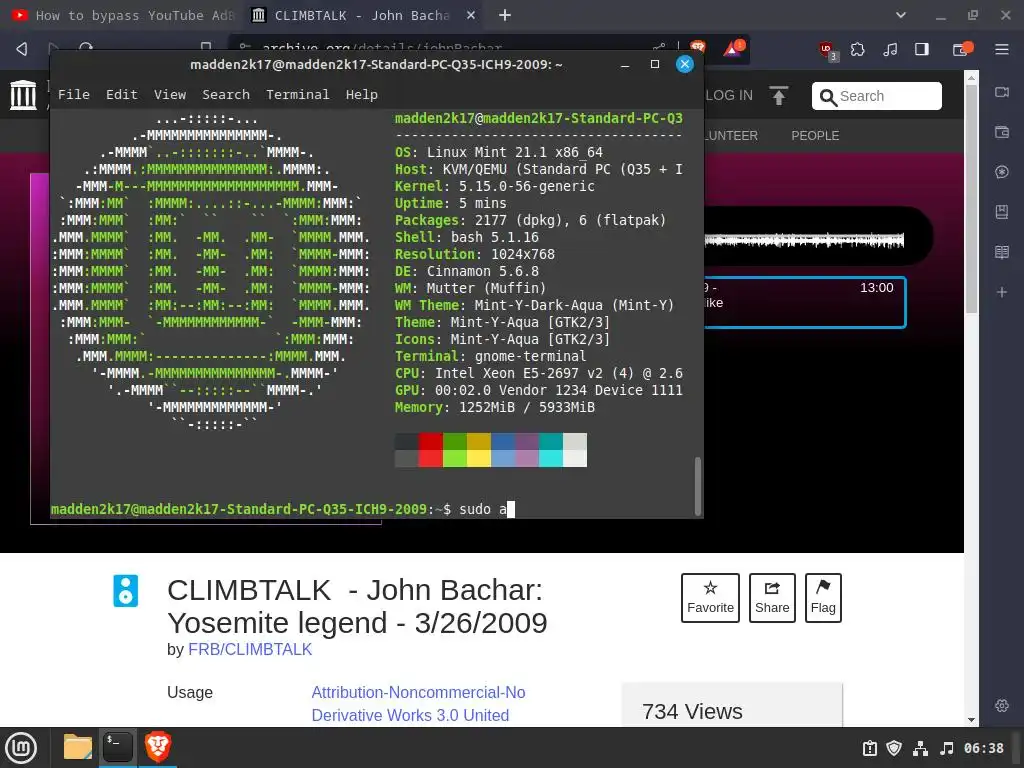Click the Terminal icon in taskbar

[x=118, y=746]
